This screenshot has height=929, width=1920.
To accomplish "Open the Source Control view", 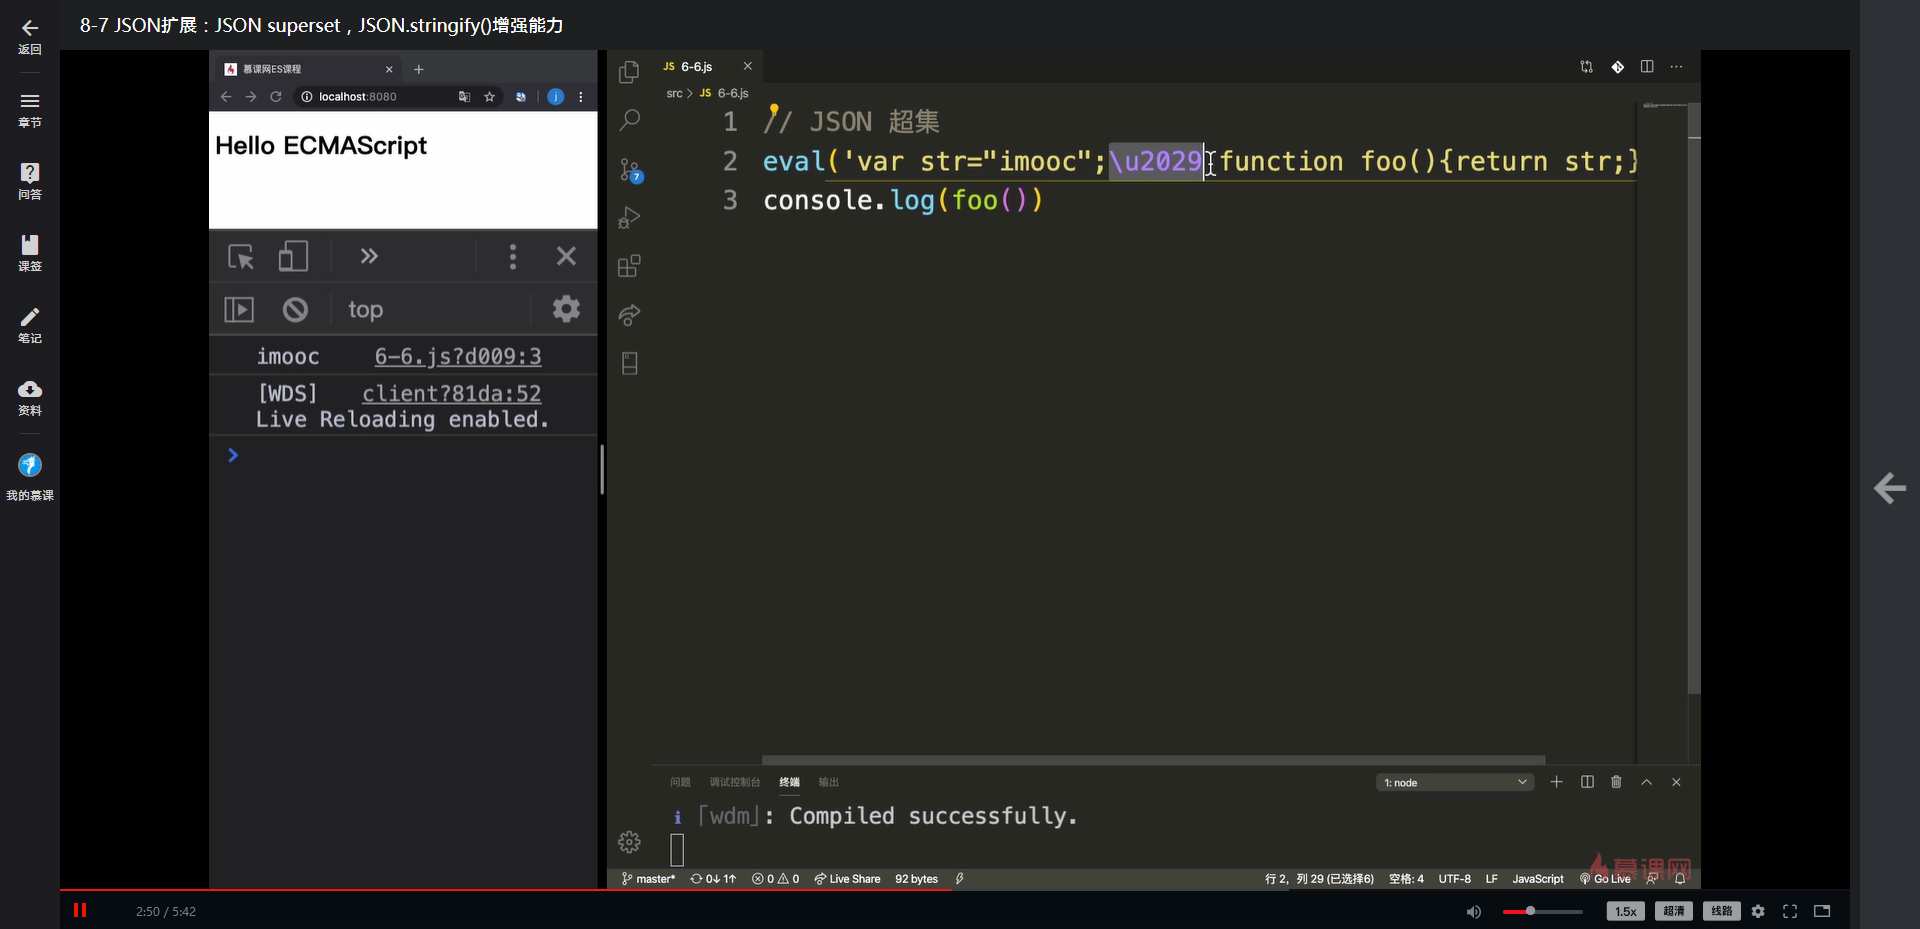I will (629, 170).
